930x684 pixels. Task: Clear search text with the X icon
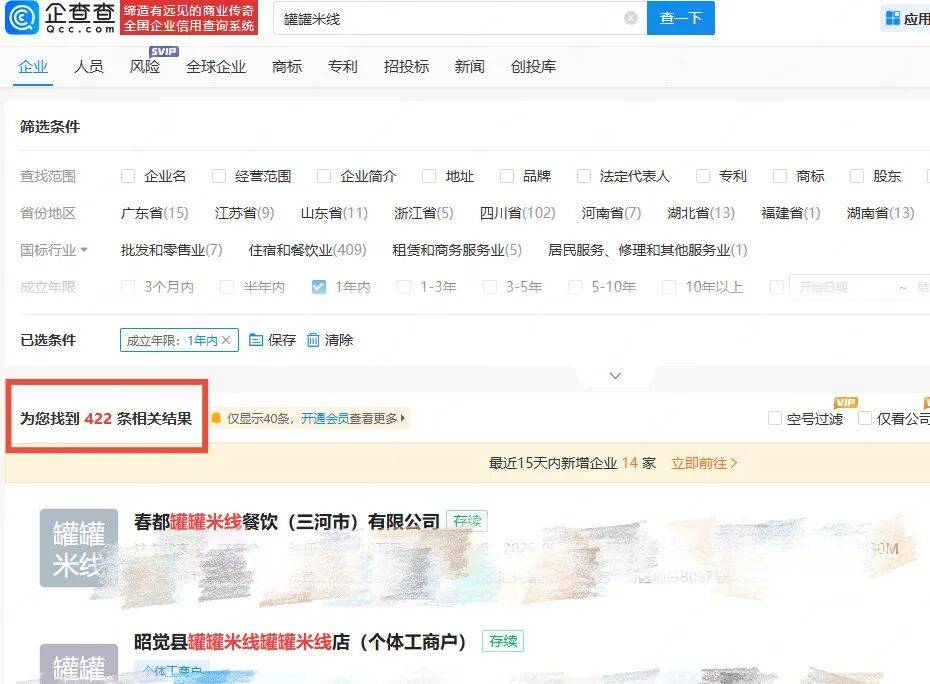[x=631, y=18]
